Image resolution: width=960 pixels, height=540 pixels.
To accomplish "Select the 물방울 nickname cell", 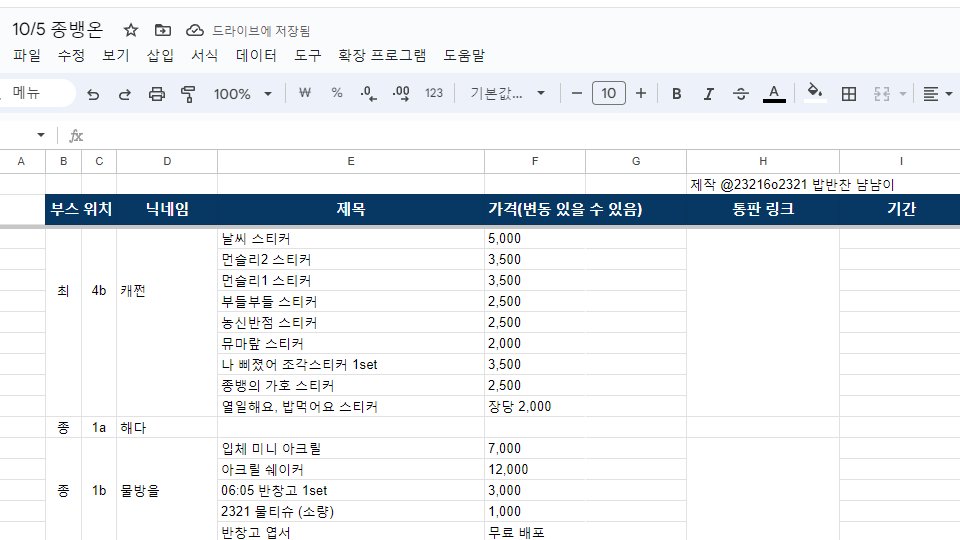I will [167, 490].
